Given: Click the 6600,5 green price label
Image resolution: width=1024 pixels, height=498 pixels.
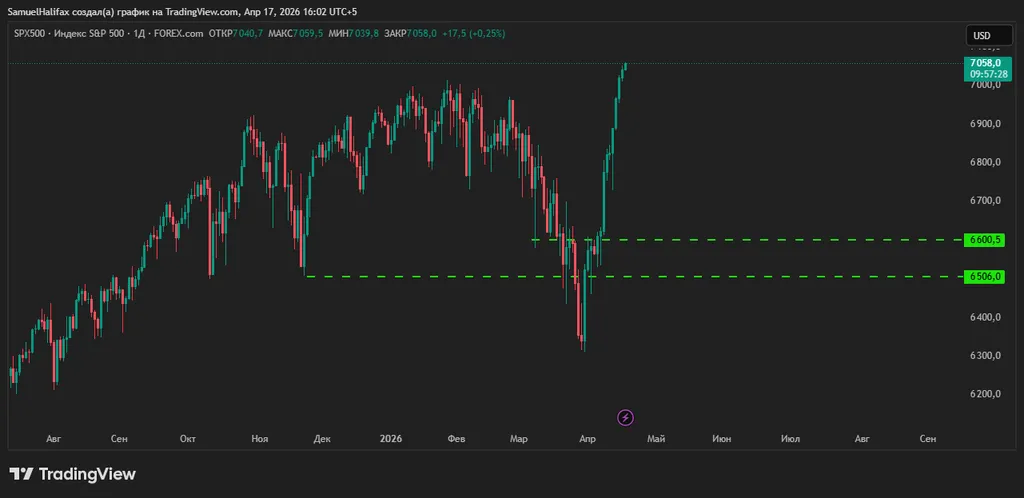Looking at the screenshot, I should 985,240.
